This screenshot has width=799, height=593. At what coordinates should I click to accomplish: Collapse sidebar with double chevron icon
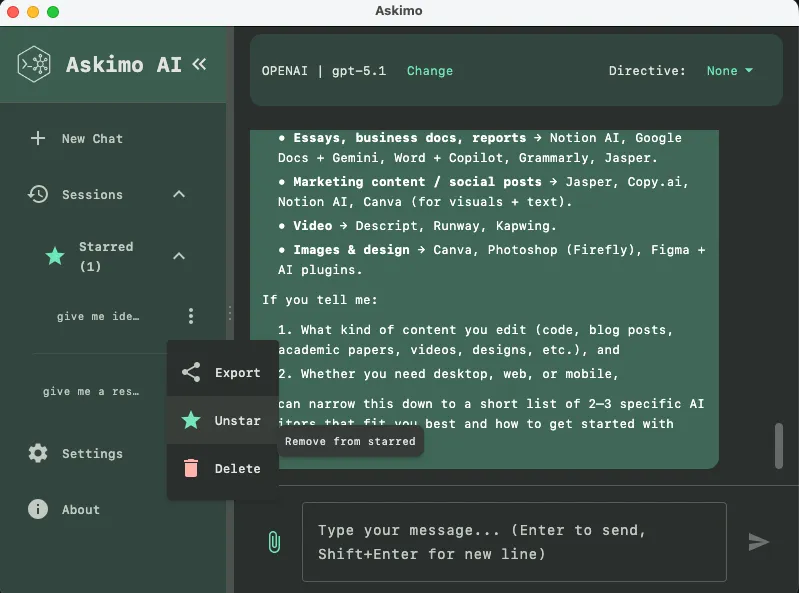(x=199, y=65)
